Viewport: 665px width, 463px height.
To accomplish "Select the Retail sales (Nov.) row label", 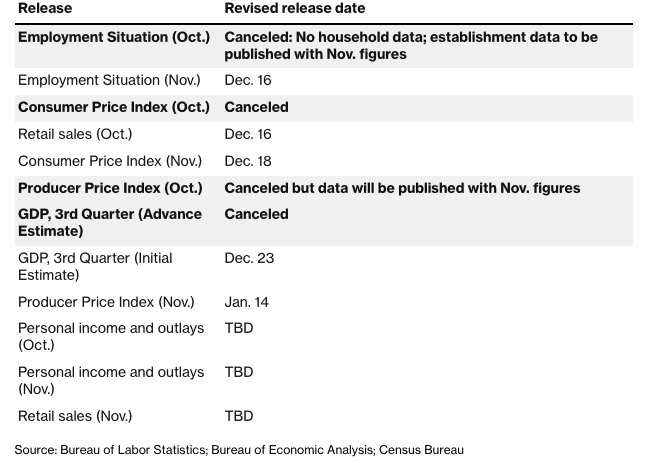I will (75, 416).
